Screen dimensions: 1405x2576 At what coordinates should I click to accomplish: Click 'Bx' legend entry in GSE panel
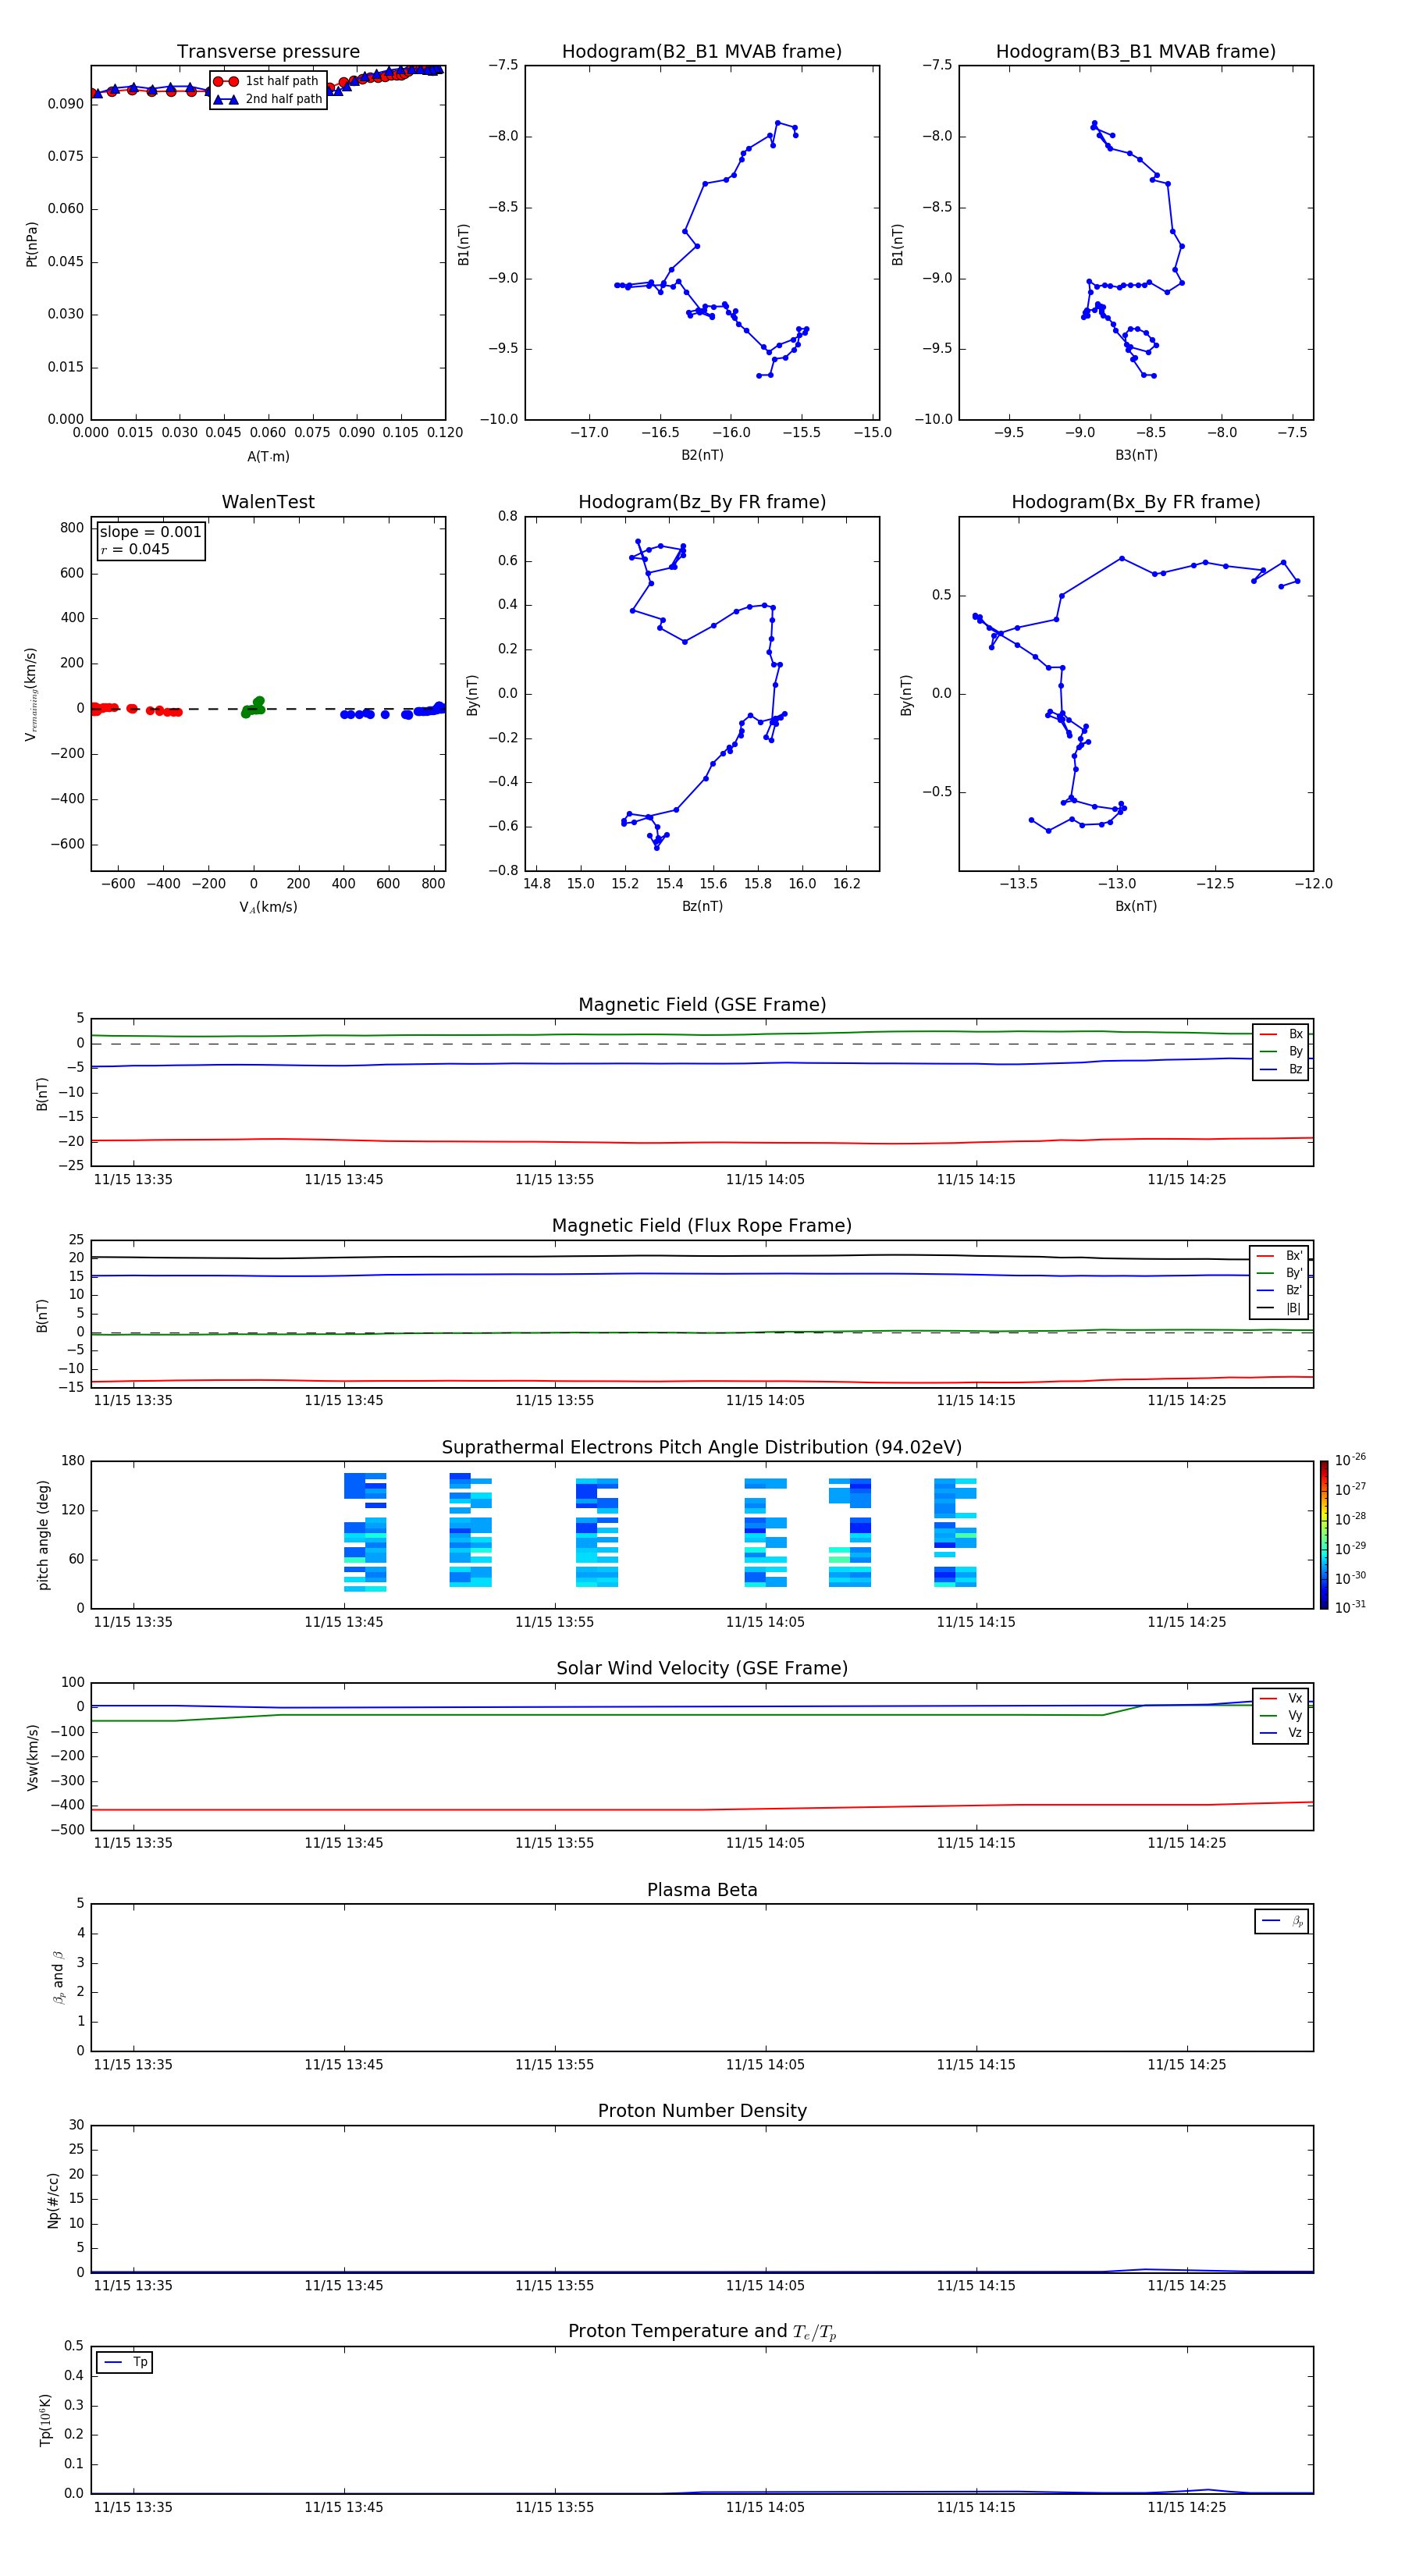[x=1281, y=1034]
